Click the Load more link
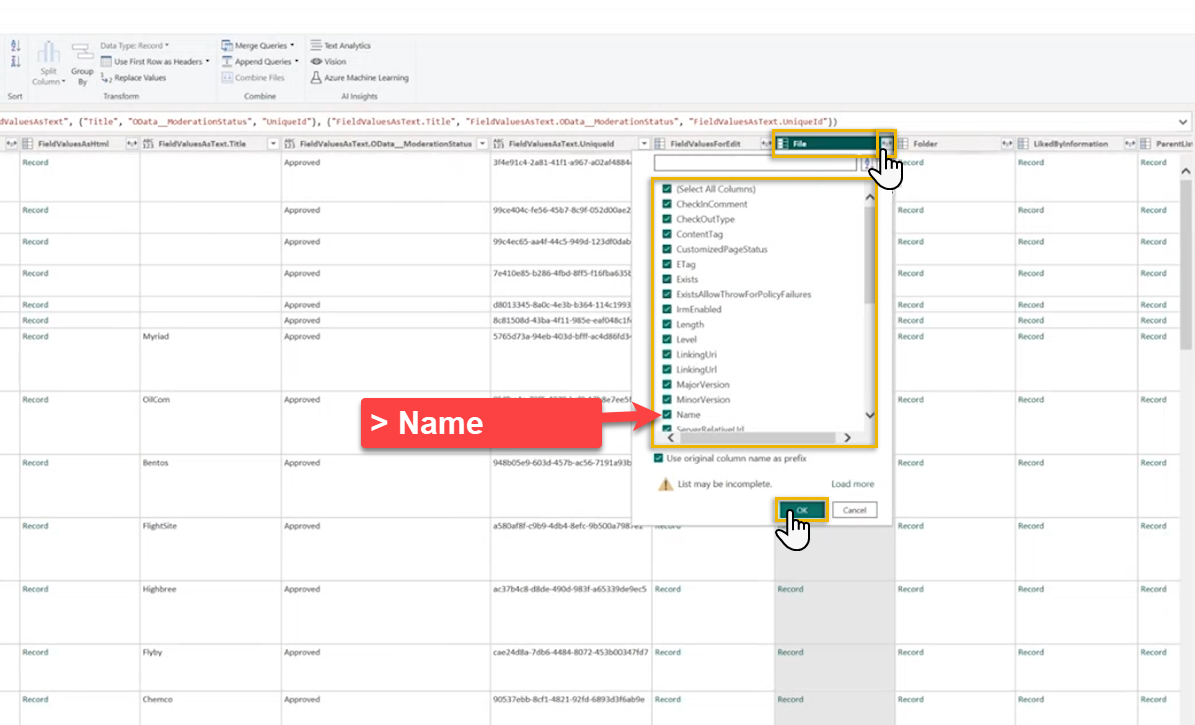The width and height of the screenshot is (1195, 725). (x=852, y=484)
